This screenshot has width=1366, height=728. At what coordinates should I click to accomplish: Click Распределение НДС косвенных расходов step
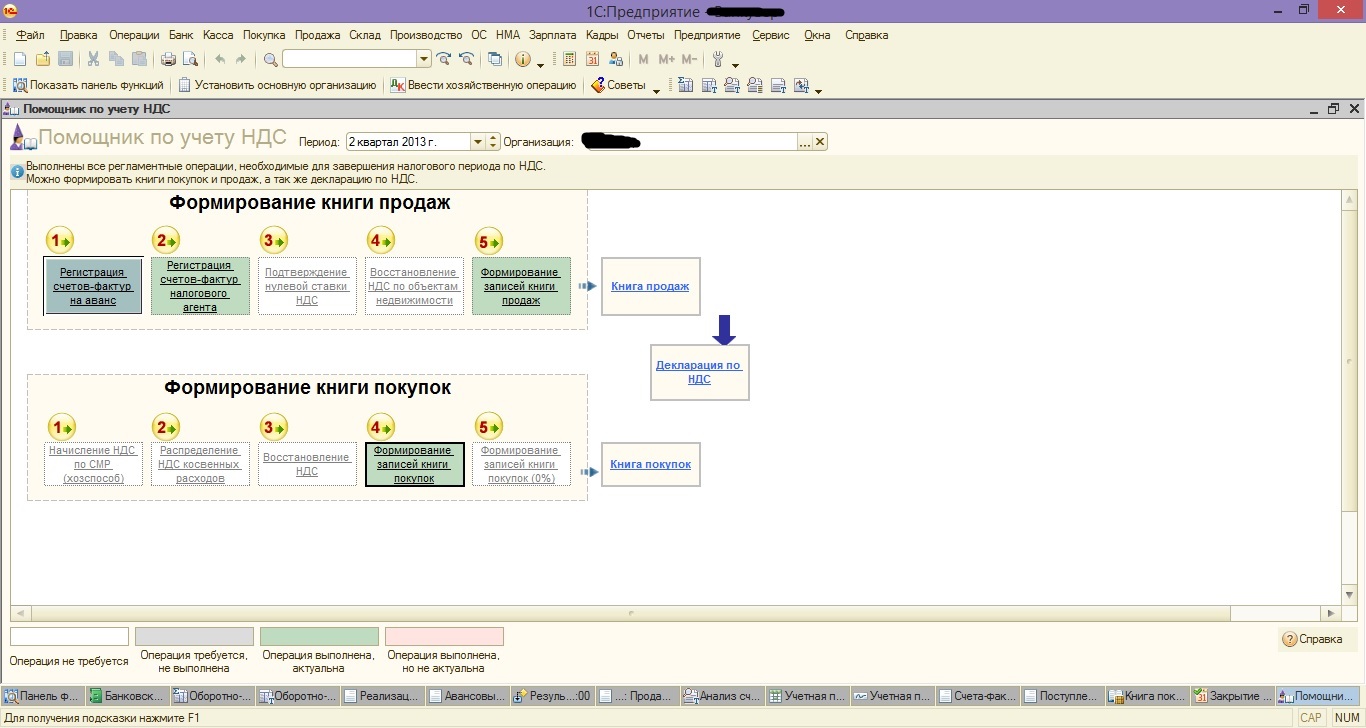point(200,464)
